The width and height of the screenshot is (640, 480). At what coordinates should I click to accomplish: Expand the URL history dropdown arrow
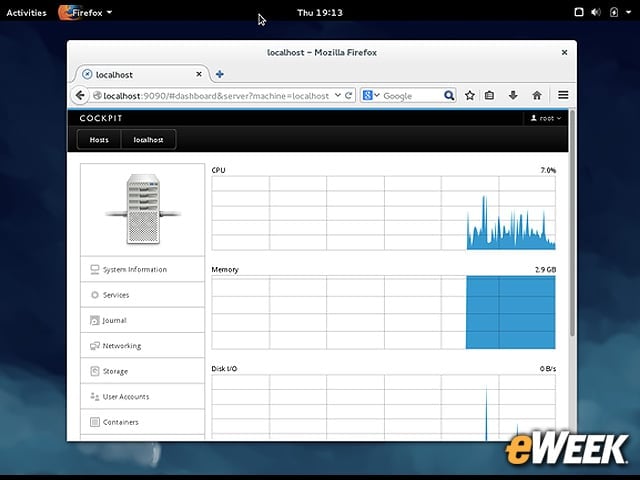point(338,95)
